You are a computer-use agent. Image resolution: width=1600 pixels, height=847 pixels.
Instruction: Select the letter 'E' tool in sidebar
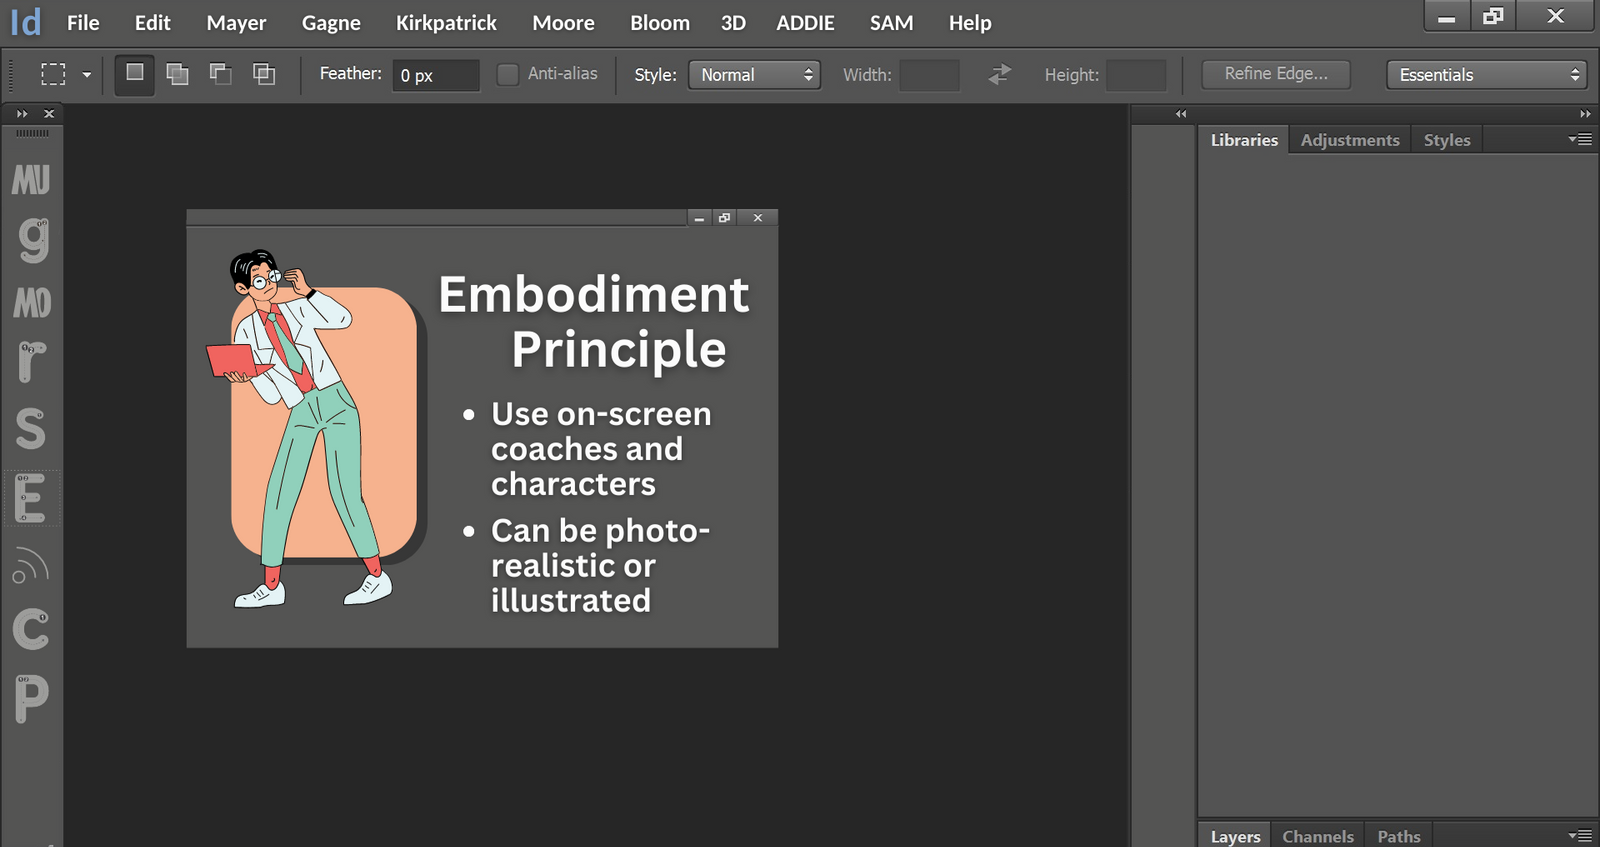click(x=31, y=498)
